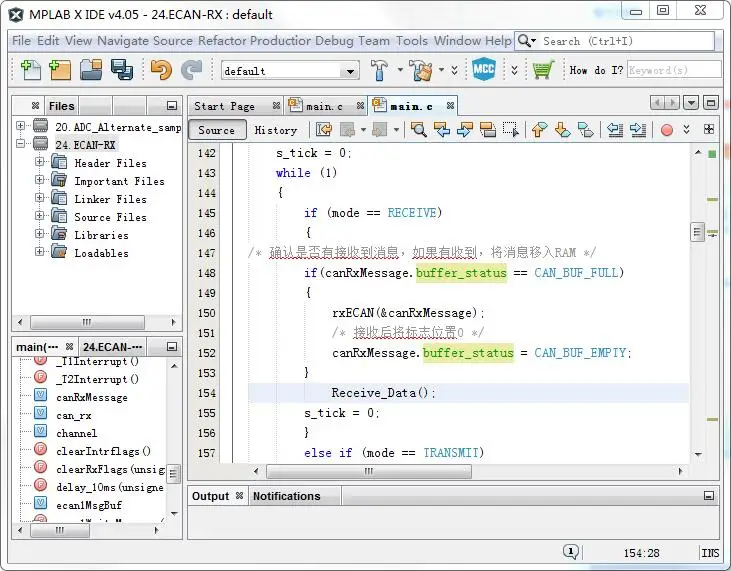Open the Debug menu
Viewport: 731px width, 571px height.
click(334, 41)
